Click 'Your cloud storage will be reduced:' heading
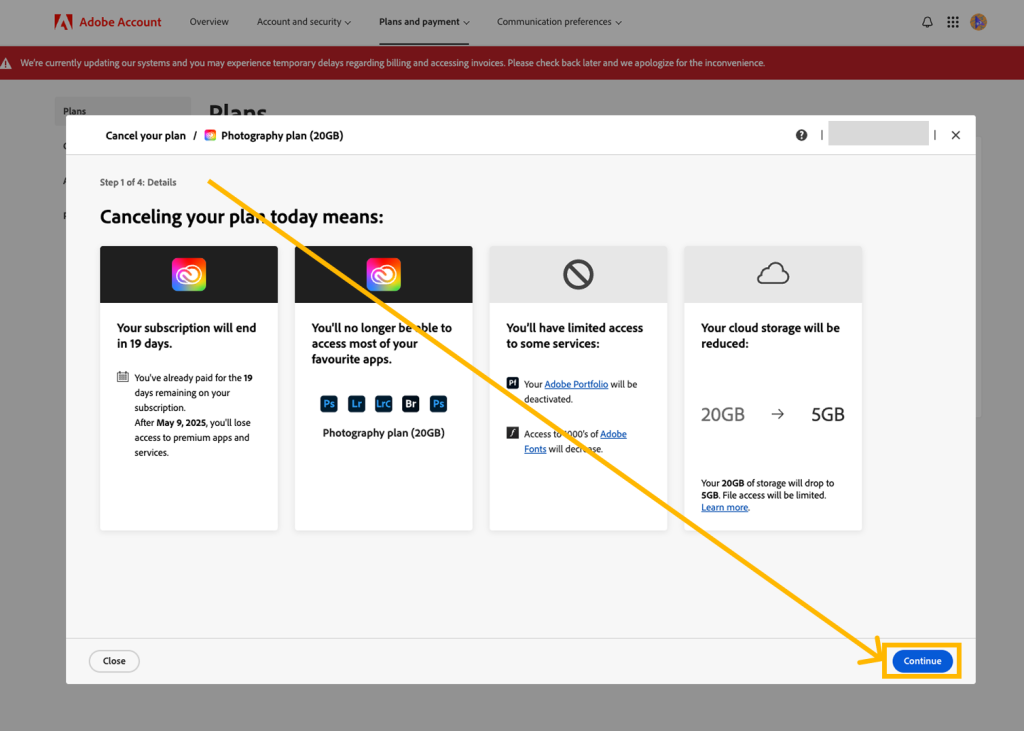Image resolution: width=1024 pixels, height=731 pixels. click(771, 336)
